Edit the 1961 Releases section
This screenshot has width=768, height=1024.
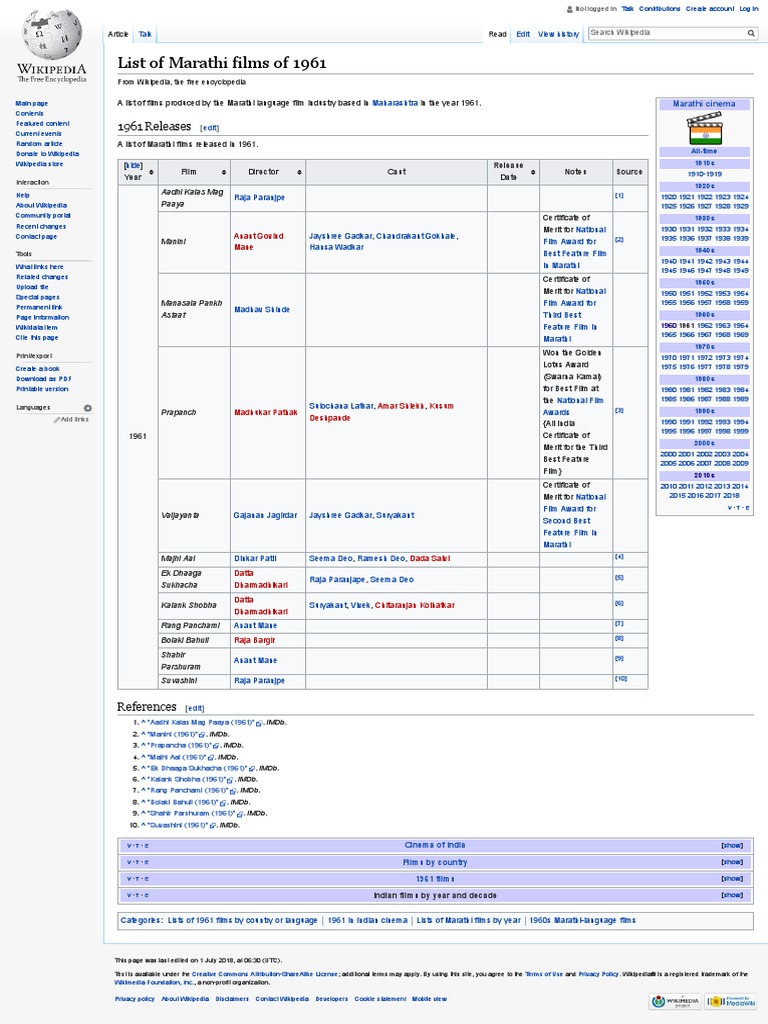(x=210, y=128)
